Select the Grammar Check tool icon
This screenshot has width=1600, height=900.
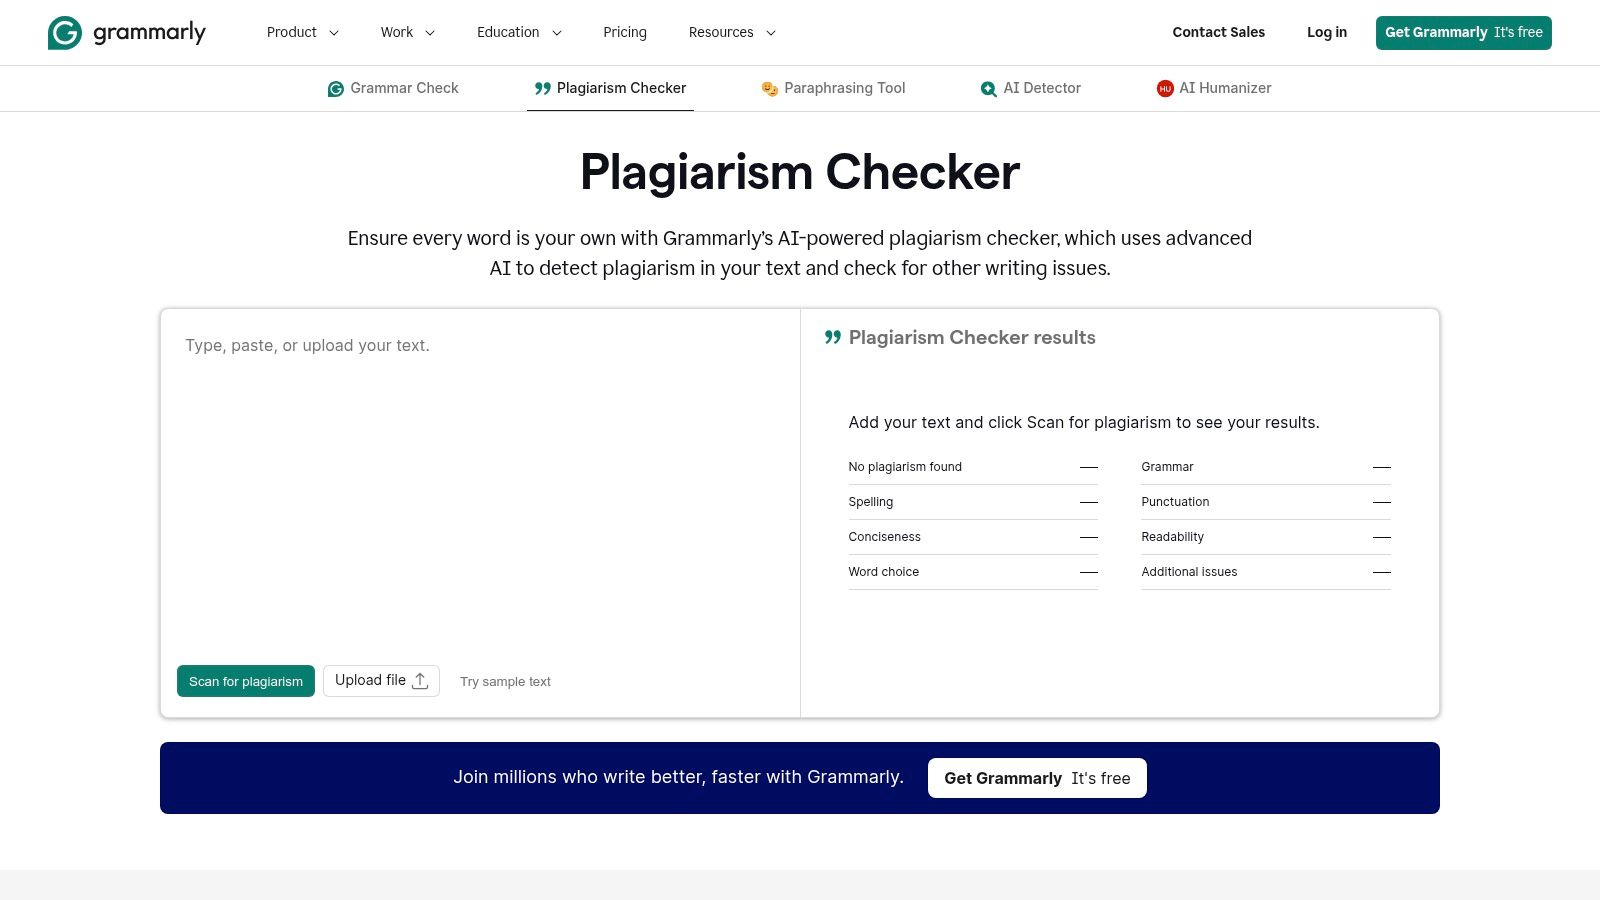tap(335, 88)
